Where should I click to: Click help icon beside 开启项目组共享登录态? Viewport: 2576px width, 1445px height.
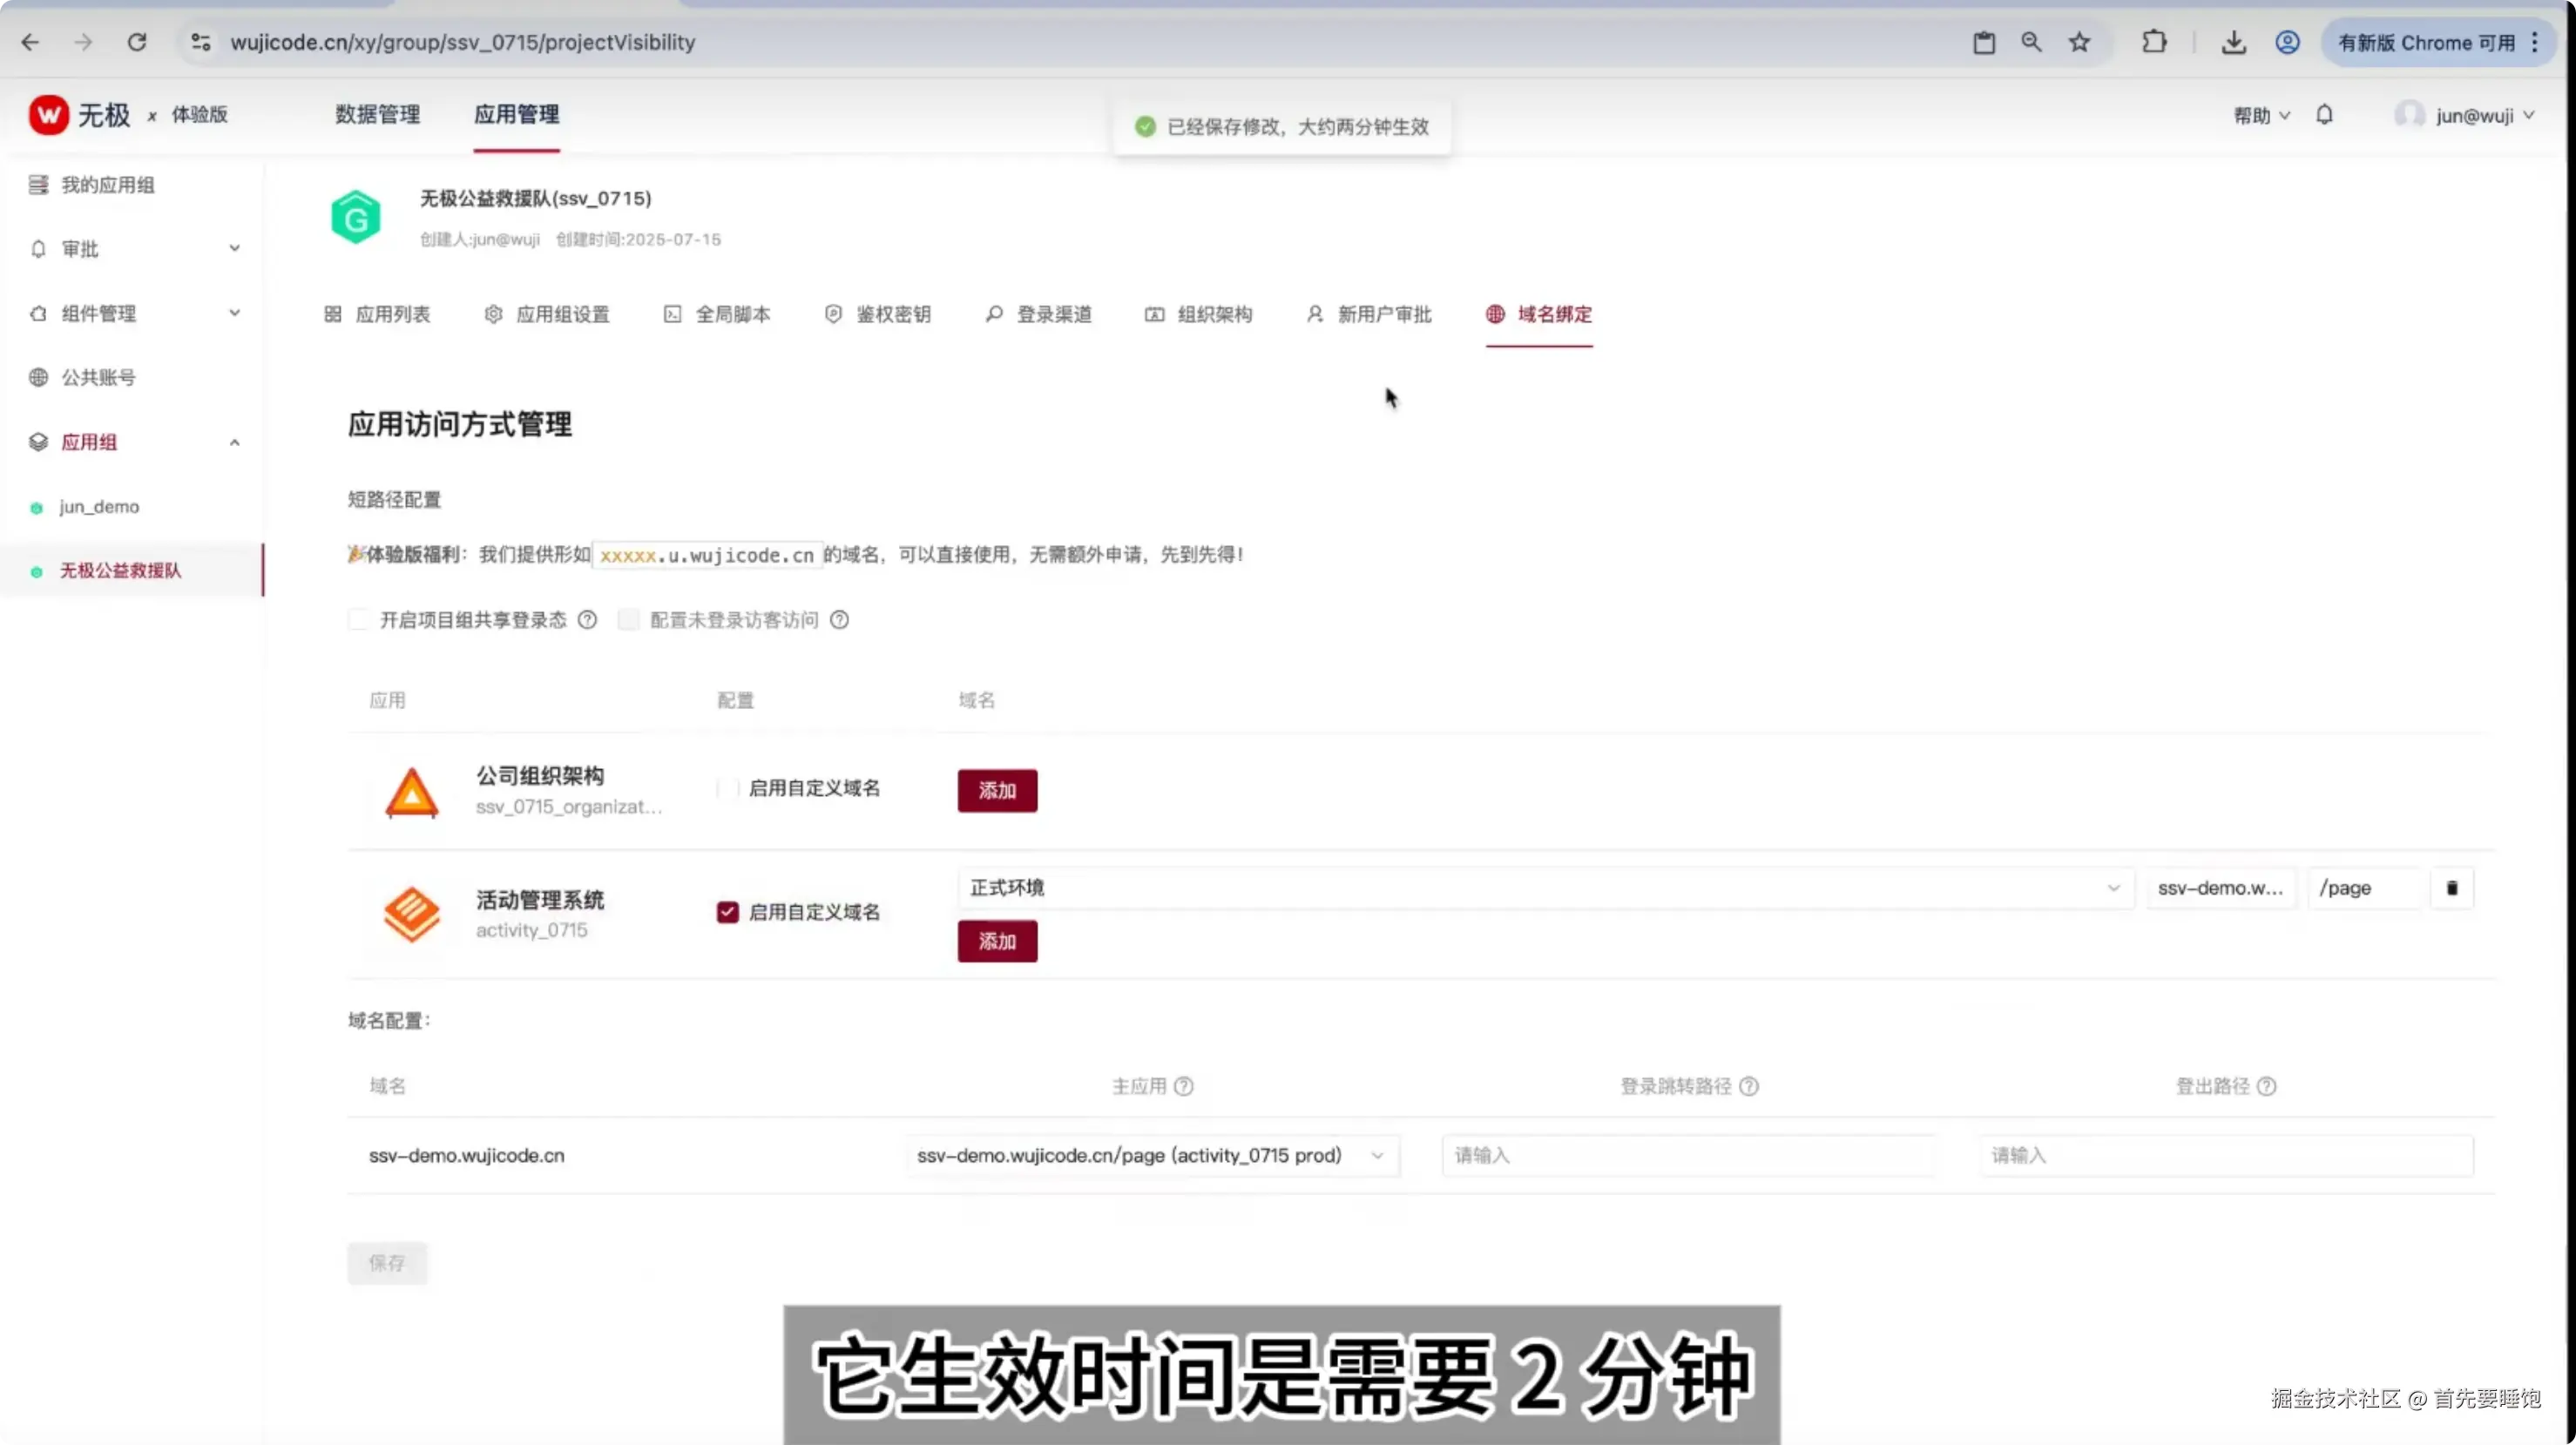pos(588,620)
